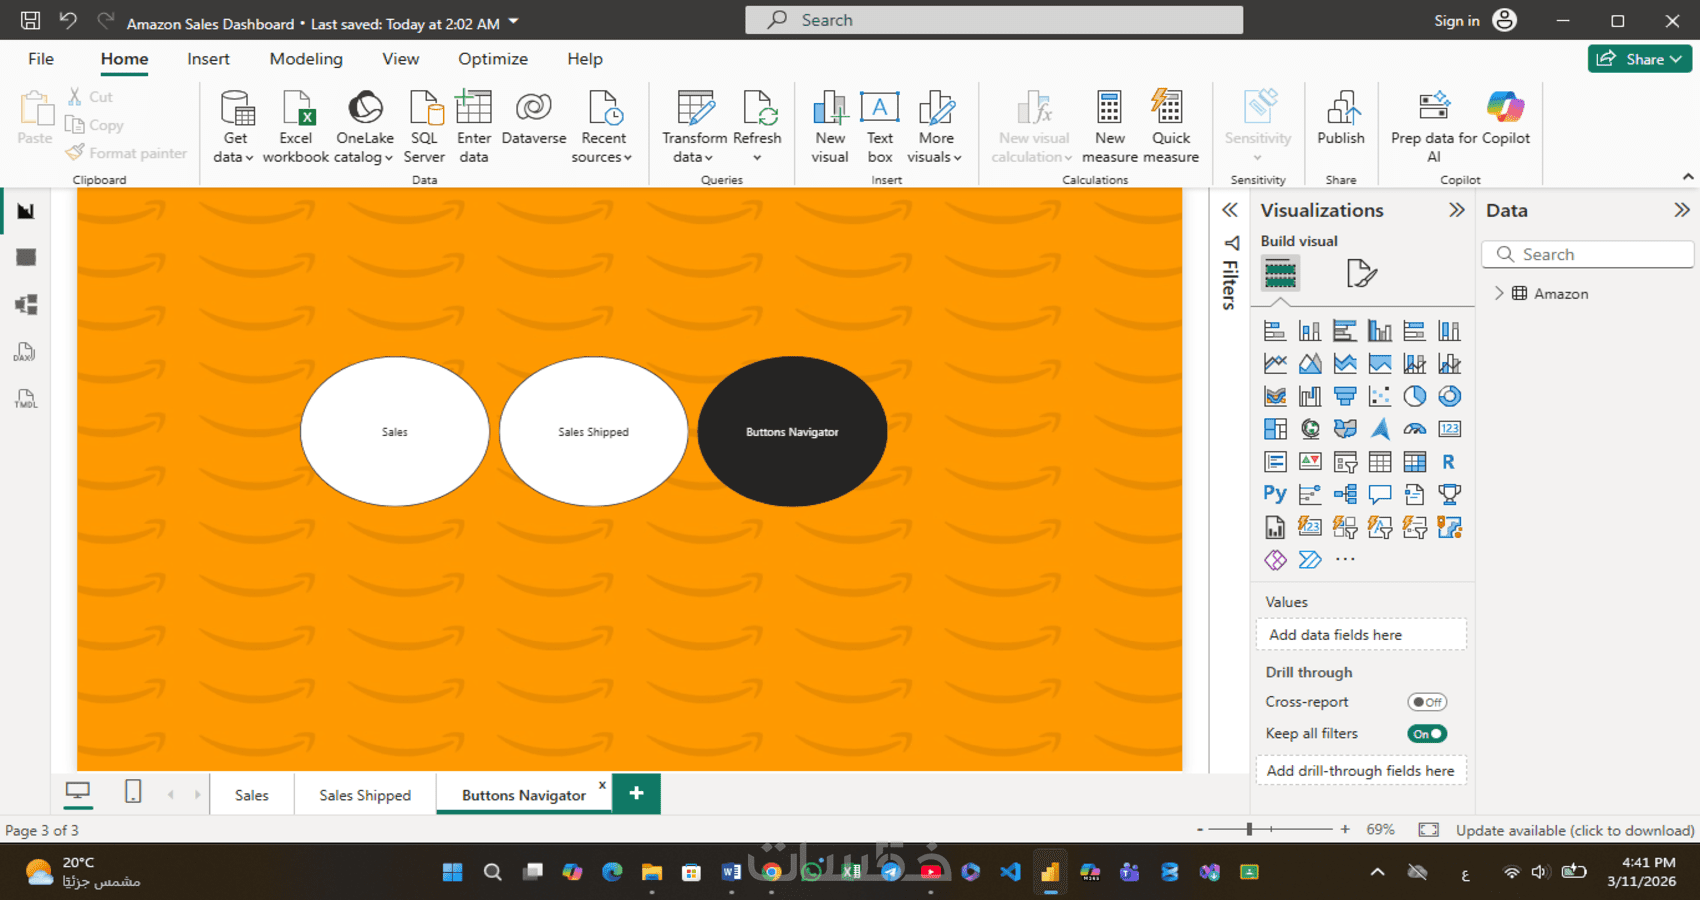The width and height of the screenshot is (1700, 900).
Task: Insert a Donut chart visual
Action: click(1450, 397)
